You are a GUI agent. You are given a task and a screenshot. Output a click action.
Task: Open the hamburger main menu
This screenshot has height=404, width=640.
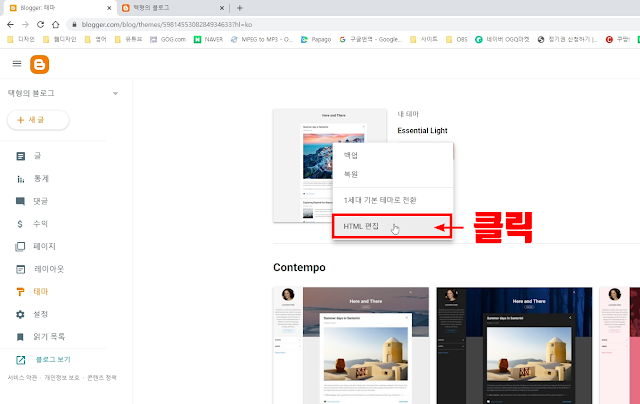tap(17, 64)
